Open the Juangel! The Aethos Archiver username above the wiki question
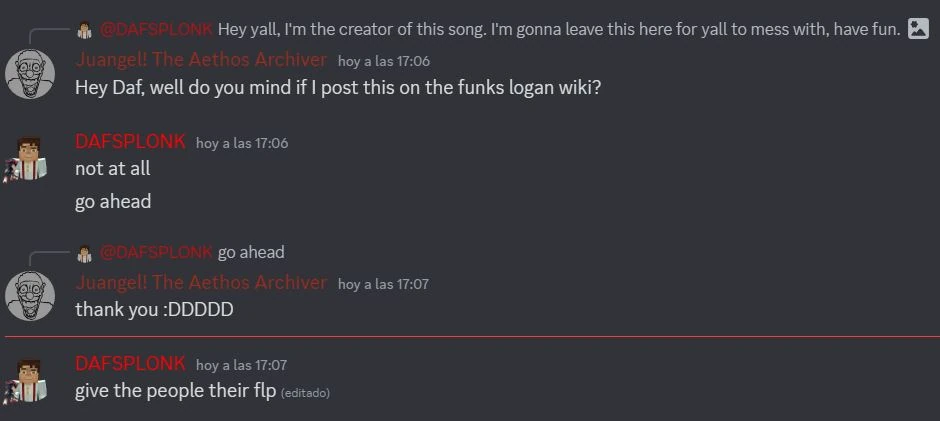The image size is (940, 421). [x=201, y=60]
